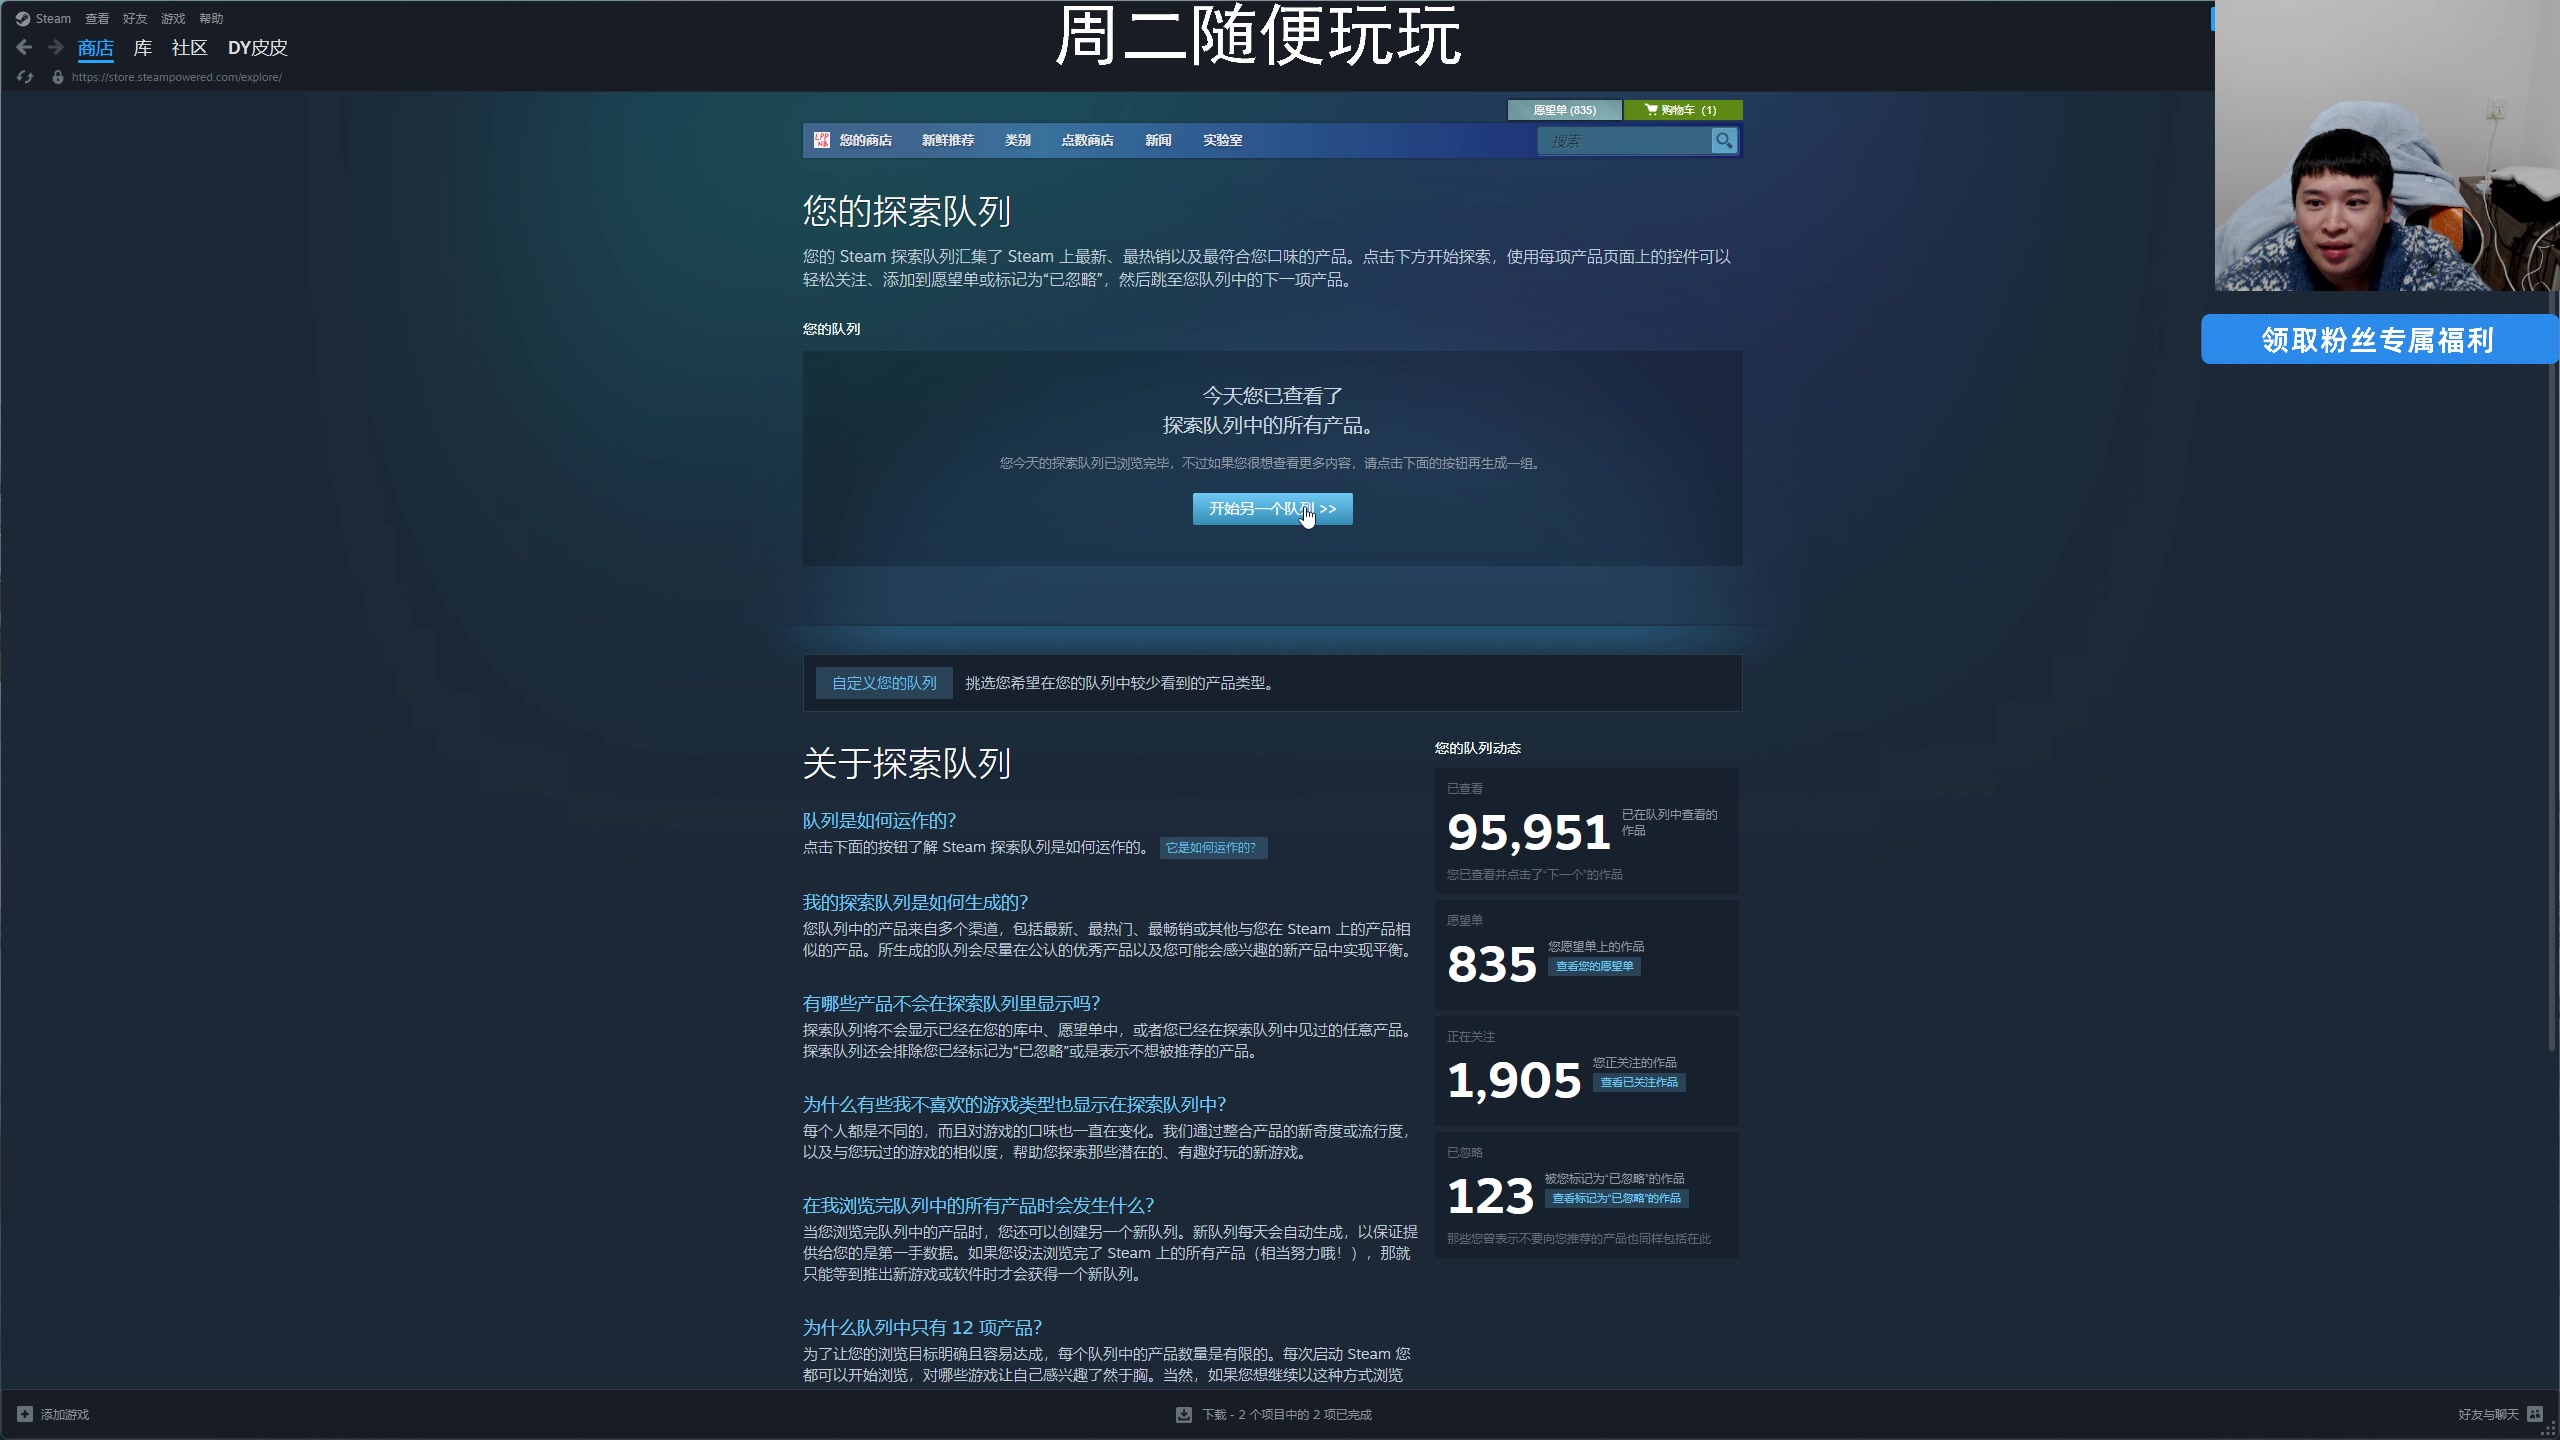
Task: Focus the store search field
Action: pos(1625,141)
